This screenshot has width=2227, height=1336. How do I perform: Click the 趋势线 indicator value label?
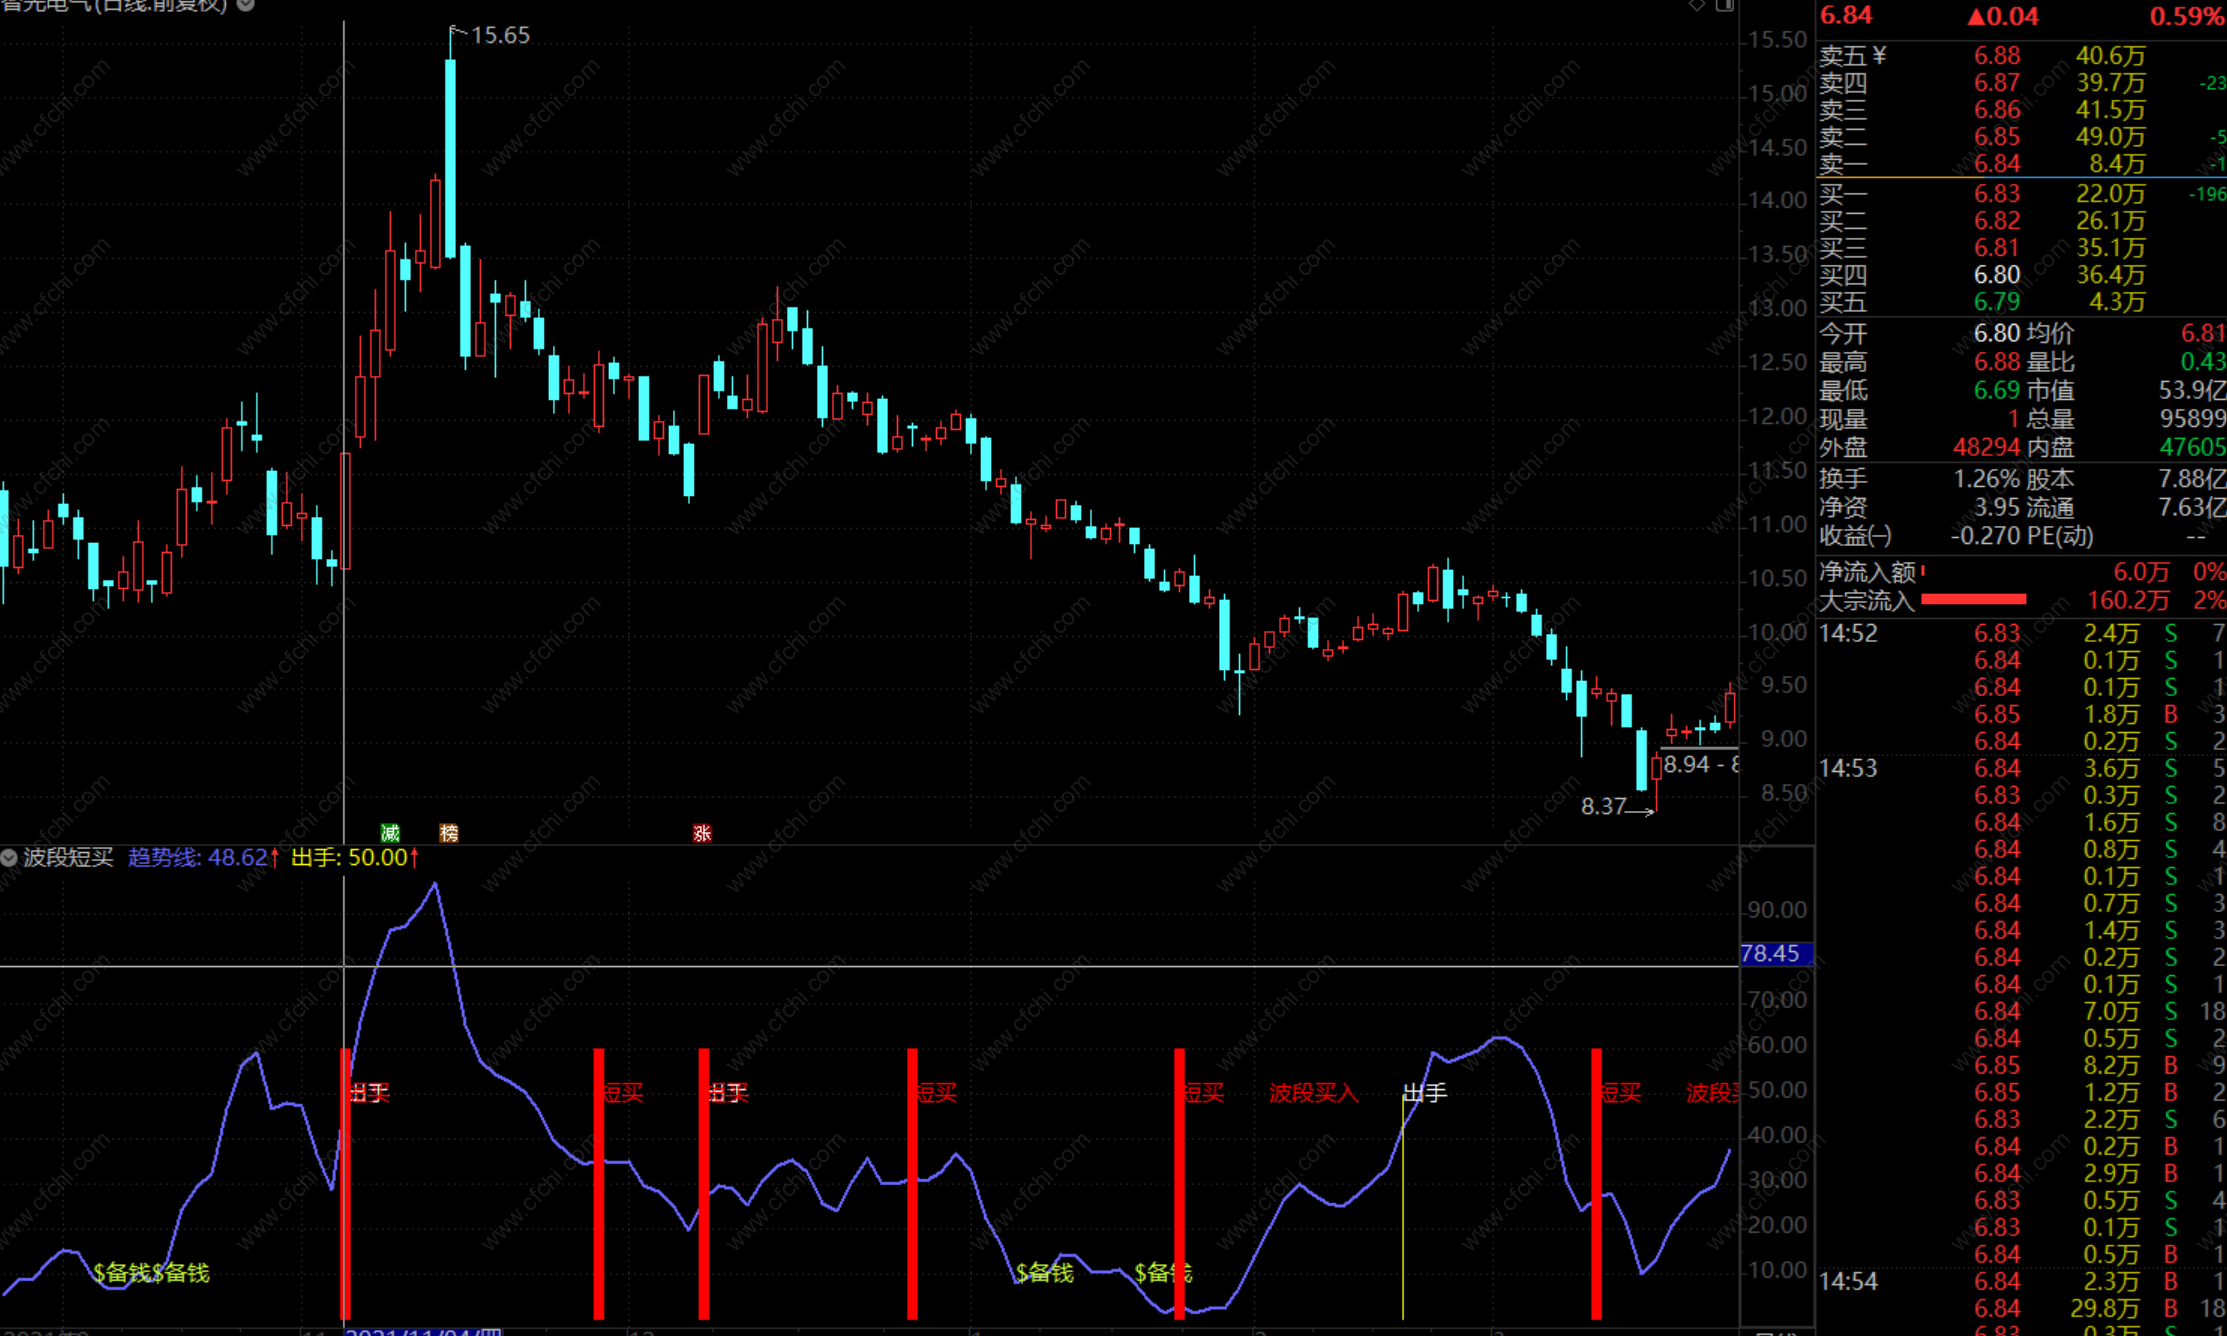tap(198, 857)
